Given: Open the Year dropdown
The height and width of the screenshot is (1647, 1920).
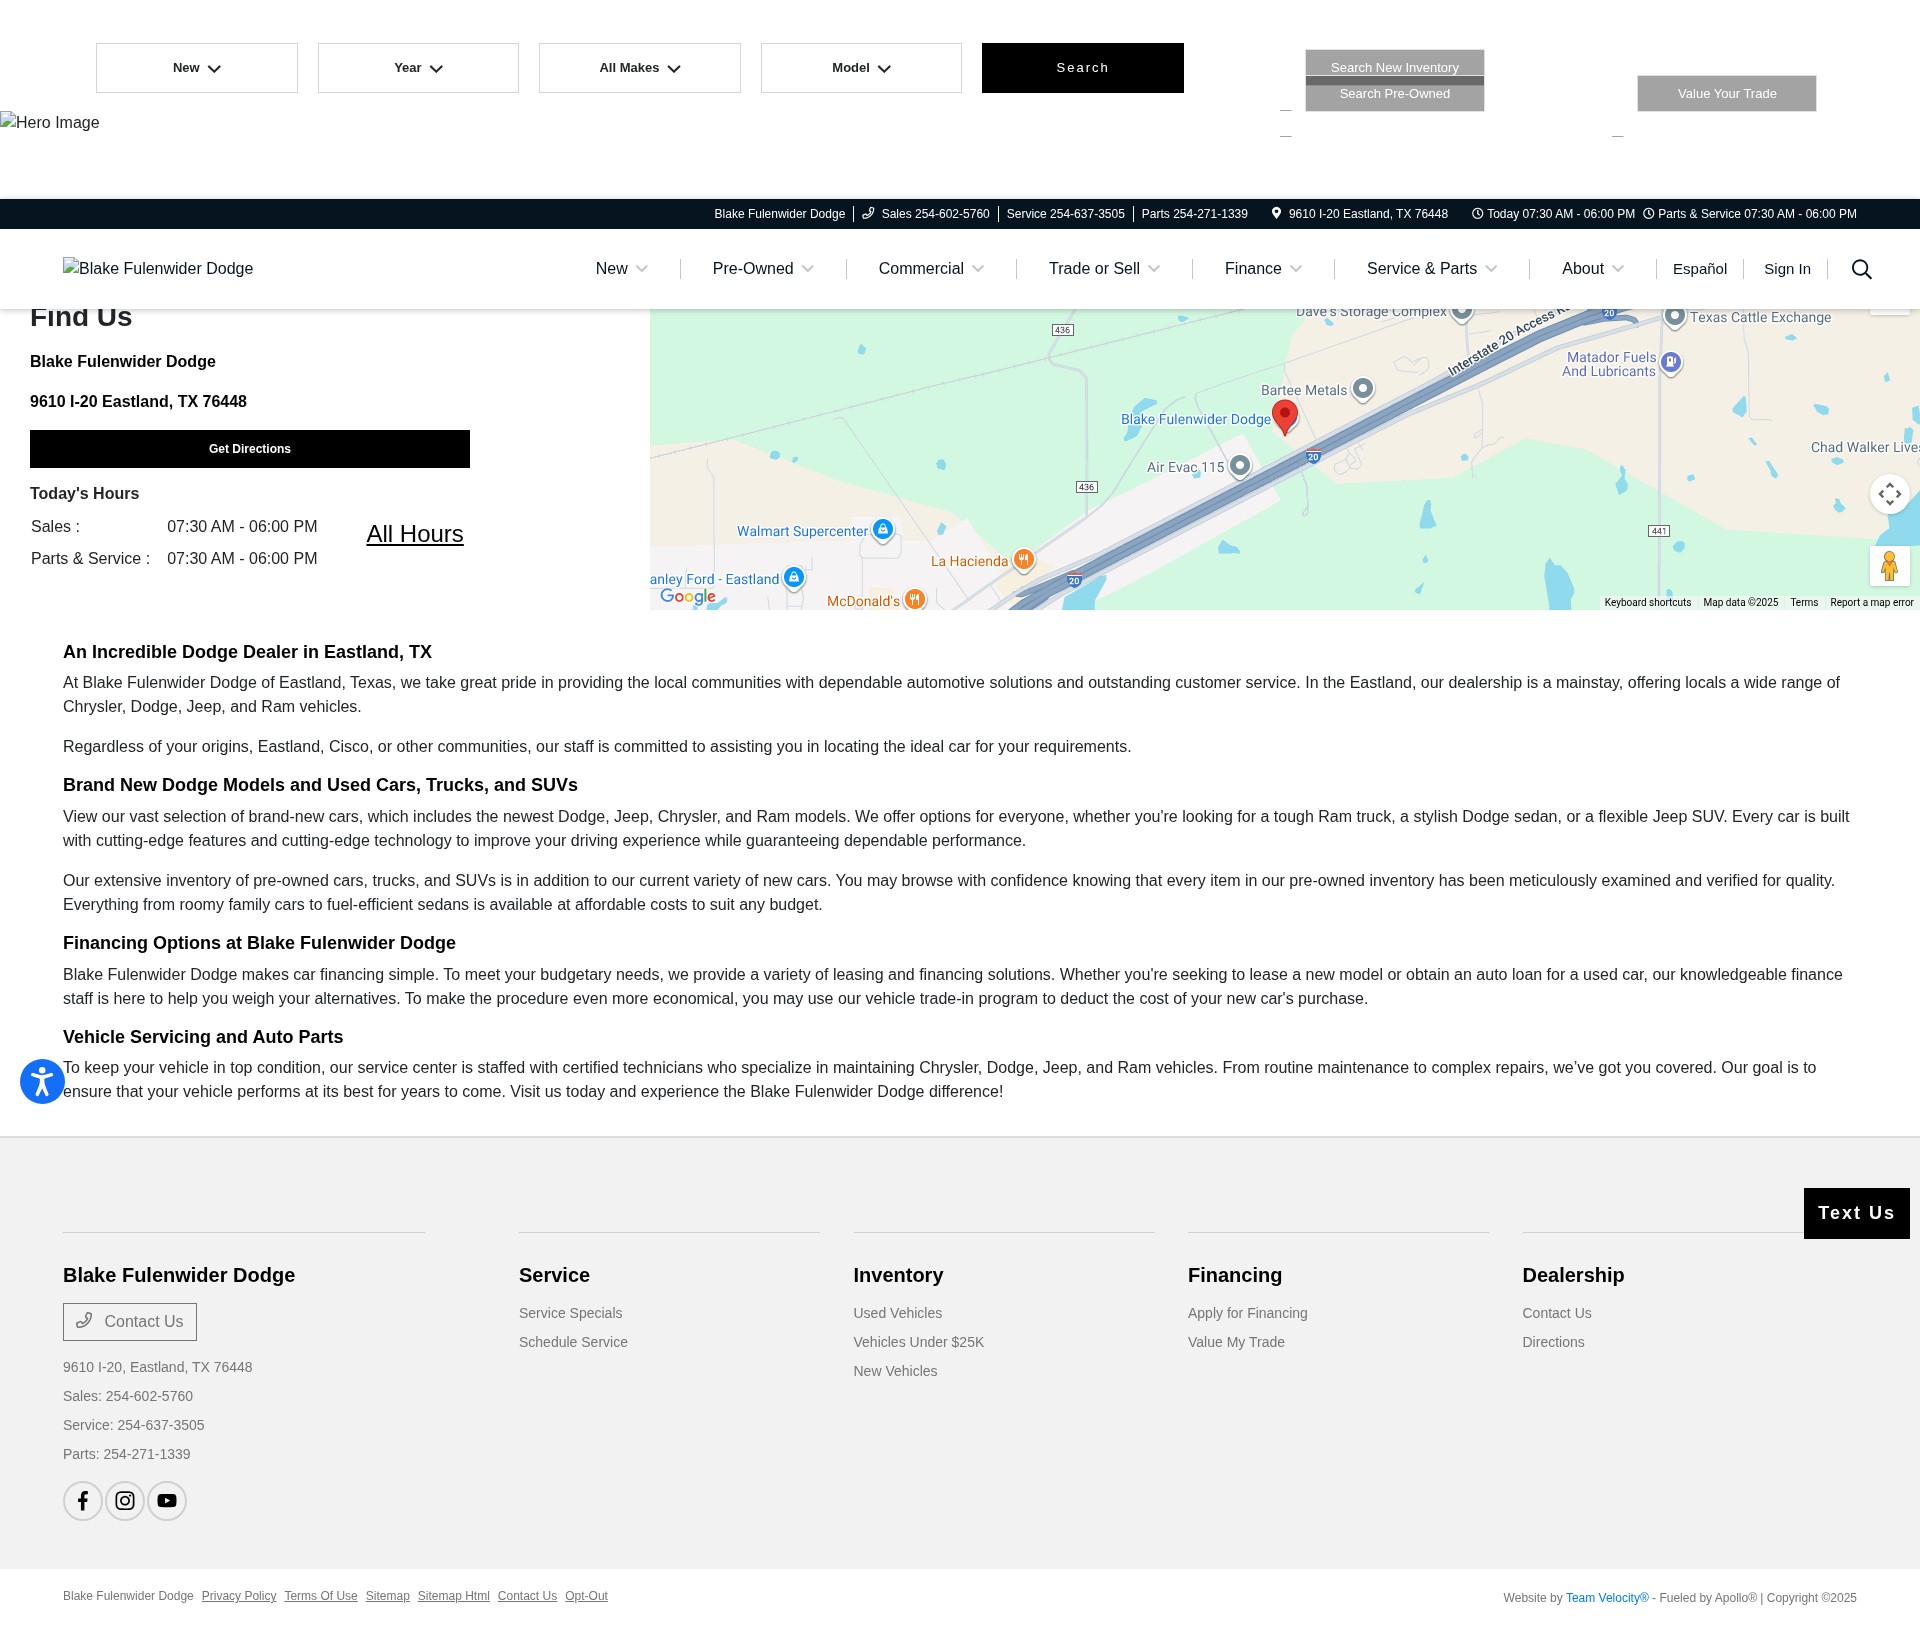Looking at the screenshot, I should 418,68.
